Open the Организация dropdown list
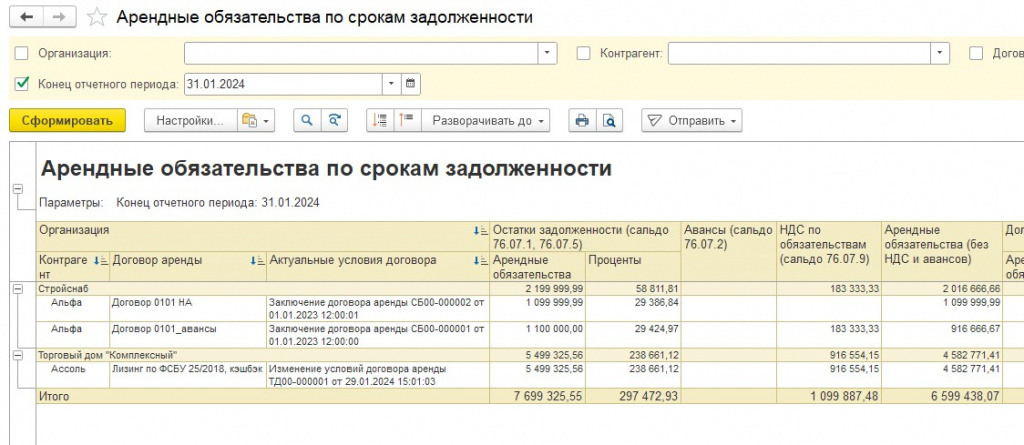This screenshot has height=445, width=1024. (x=547, y=54)
